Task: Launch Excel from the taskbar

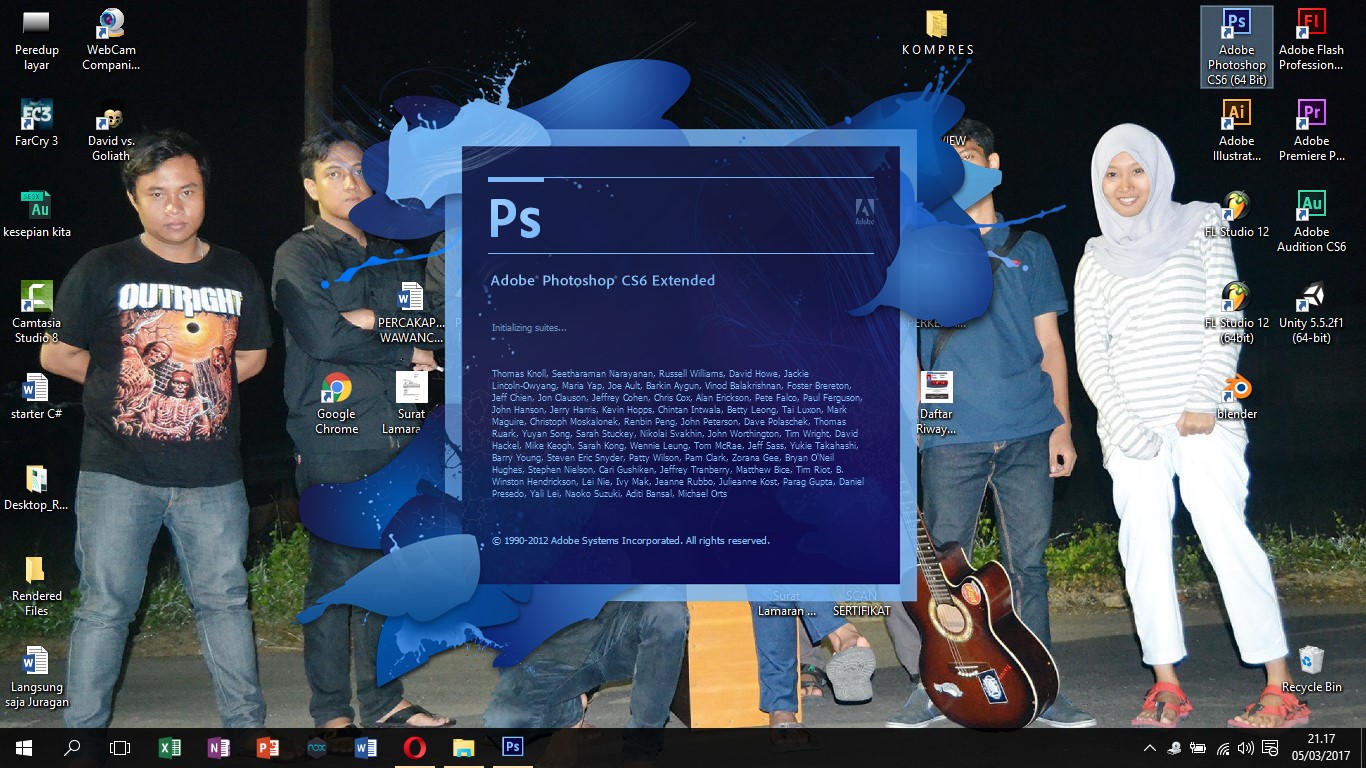Action: pos(170,747)
